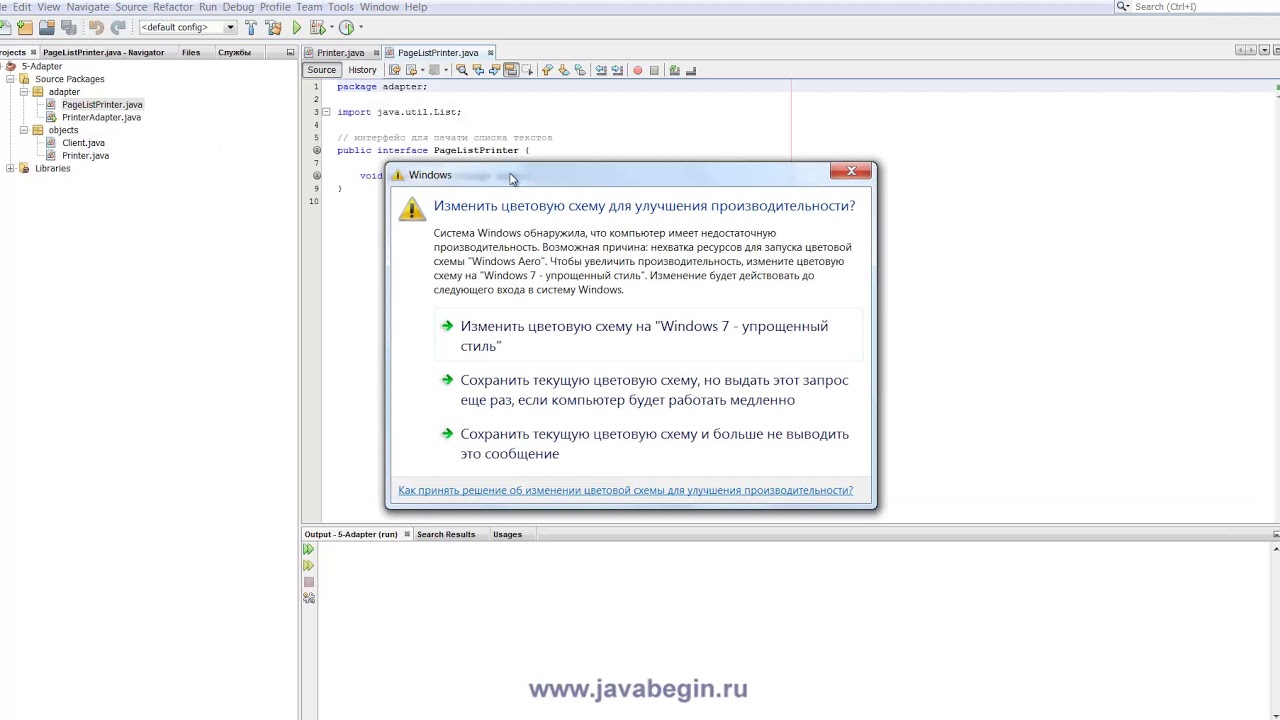Collapse the adapter package node
1280x720 pixels.
(23, 92)
